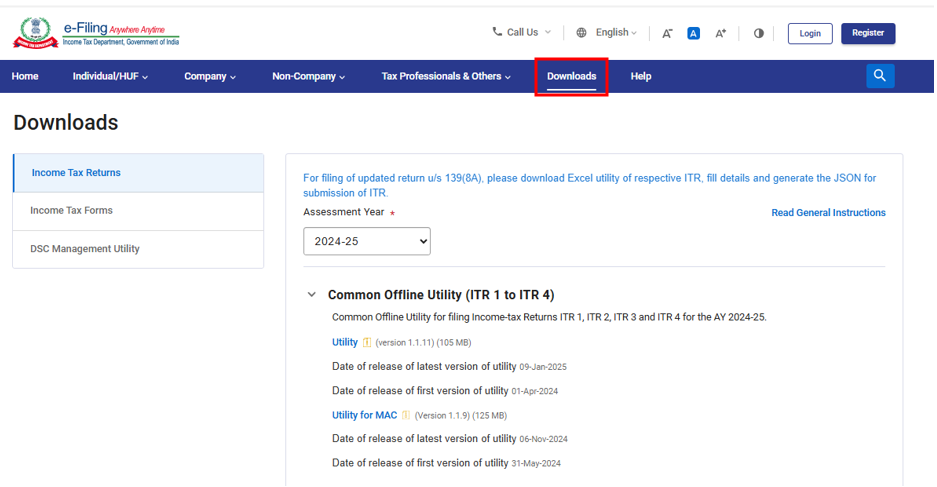Click the zip file icon beside Utility
Viewport: 937px width, 487px height.
click(x=367, y=343)
